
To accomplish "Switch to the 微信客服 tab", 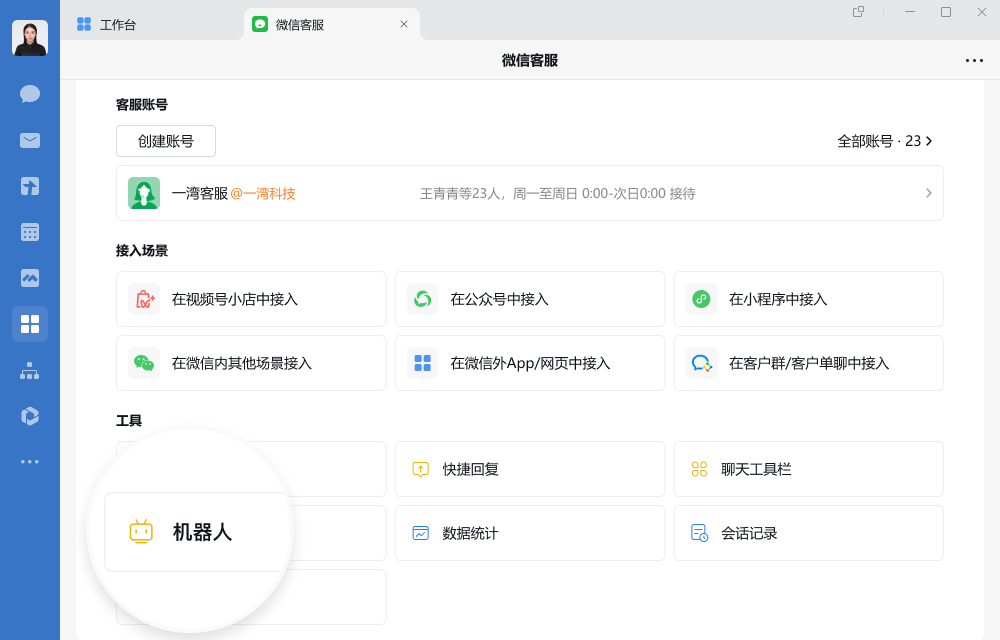I will pos(332,24).
